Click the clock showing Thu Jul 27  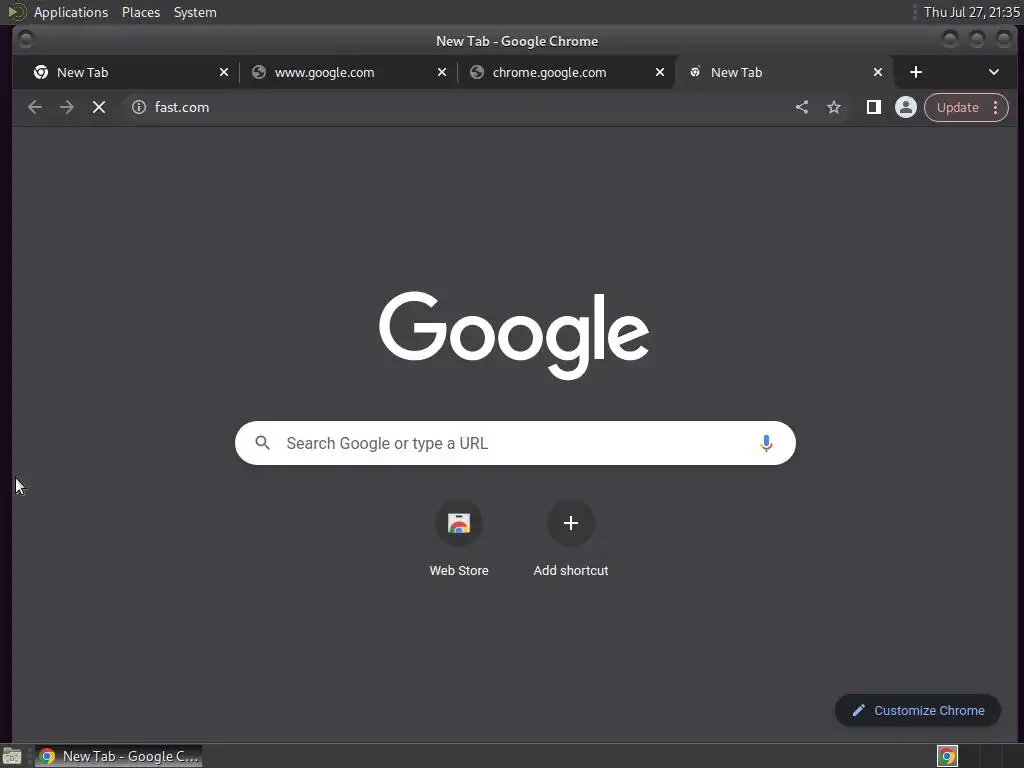(971, 12)
